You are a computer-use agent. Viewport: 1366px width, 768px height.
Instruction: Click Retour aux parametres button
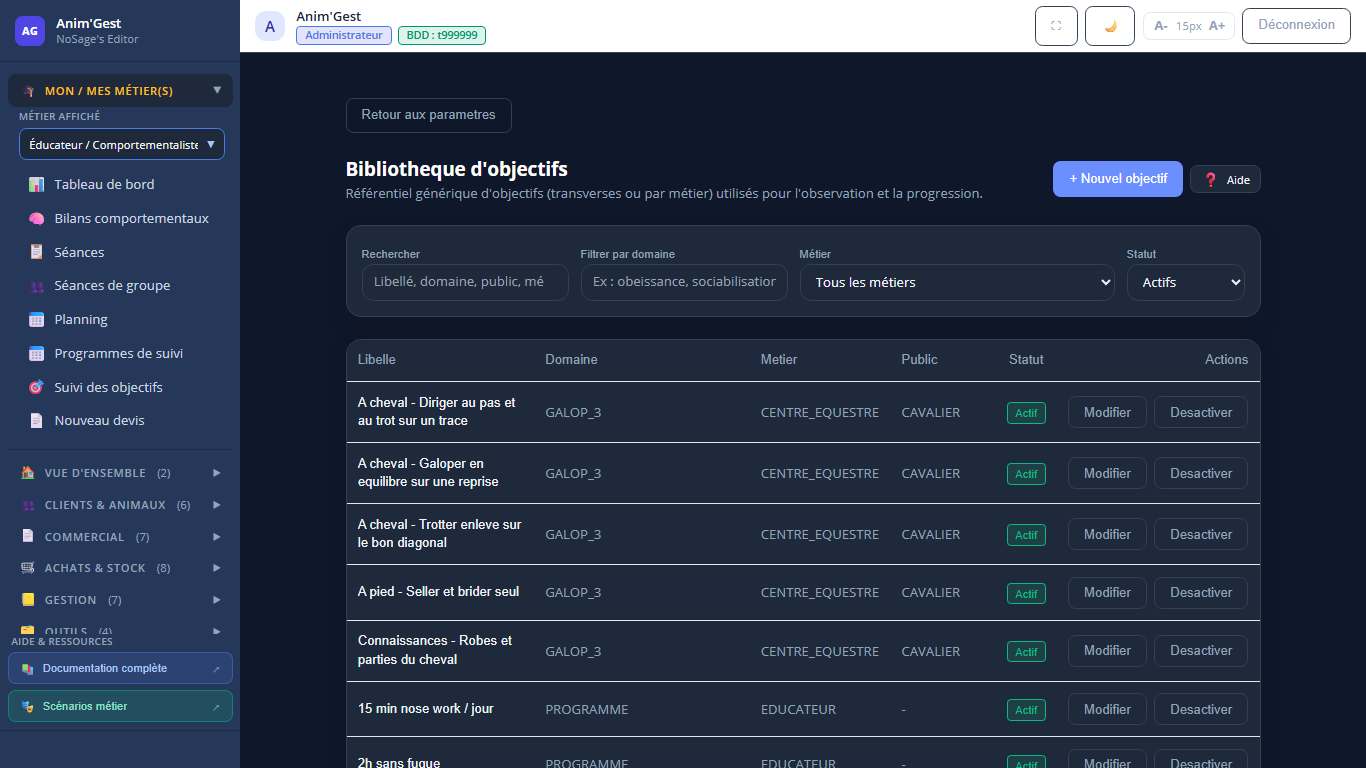[x=429, y=115]
